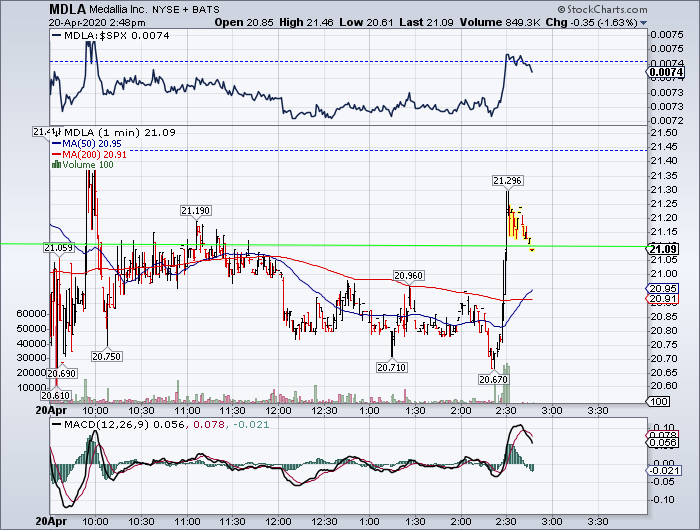Click the 21.09 last price tag on axis
The height and width of the screenshot is (530, 700).
[662, 249]
